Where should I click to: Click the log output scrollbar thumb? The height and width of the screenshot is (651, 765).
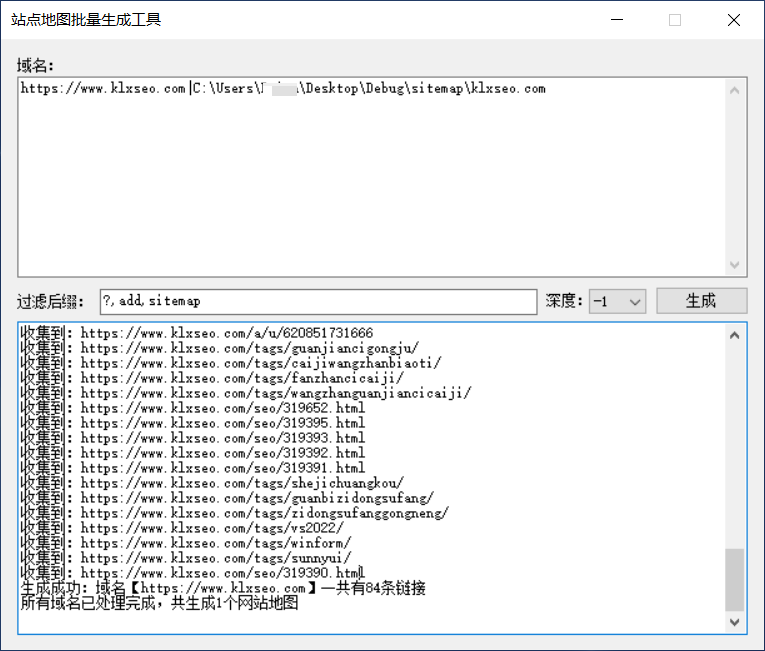pos(734,580)
